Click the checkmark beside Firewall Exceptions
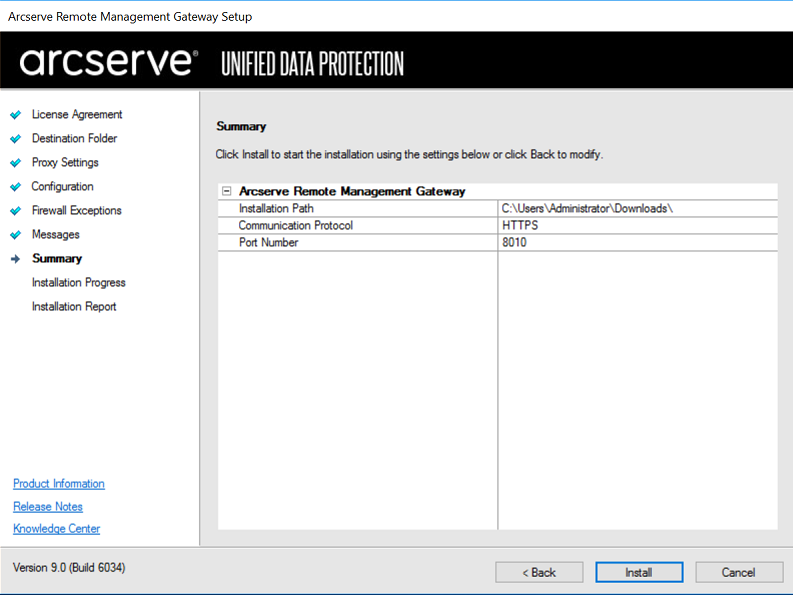This screenshot has height=595, width=793. [x=16, y=211]
